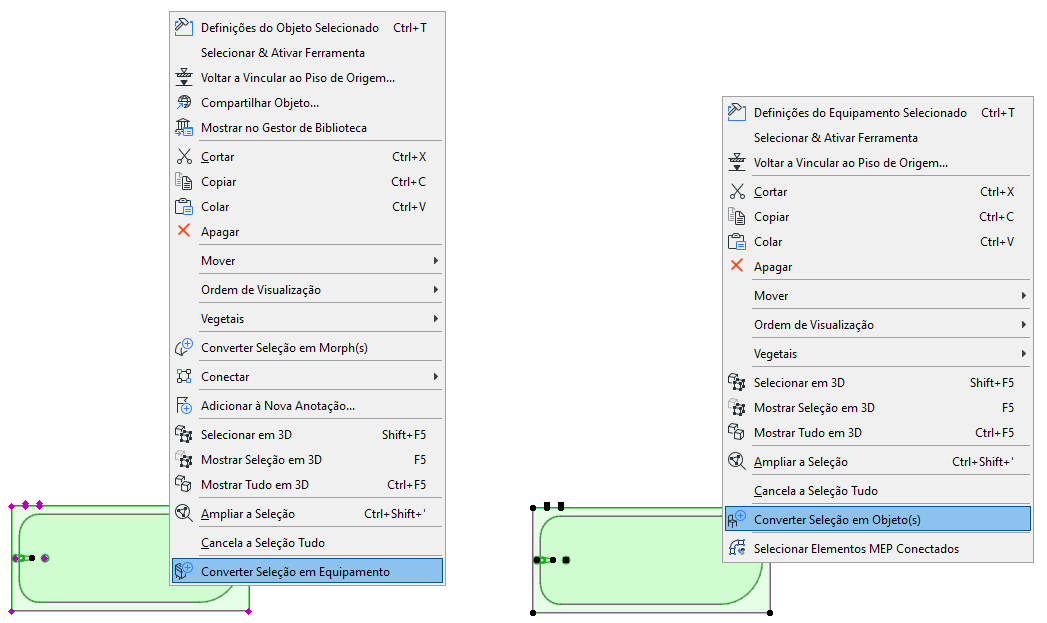This screenshot has height=623, width=1047.
Task: Click the floor-link icon in the right menu
Action: [x=737, y=162]
